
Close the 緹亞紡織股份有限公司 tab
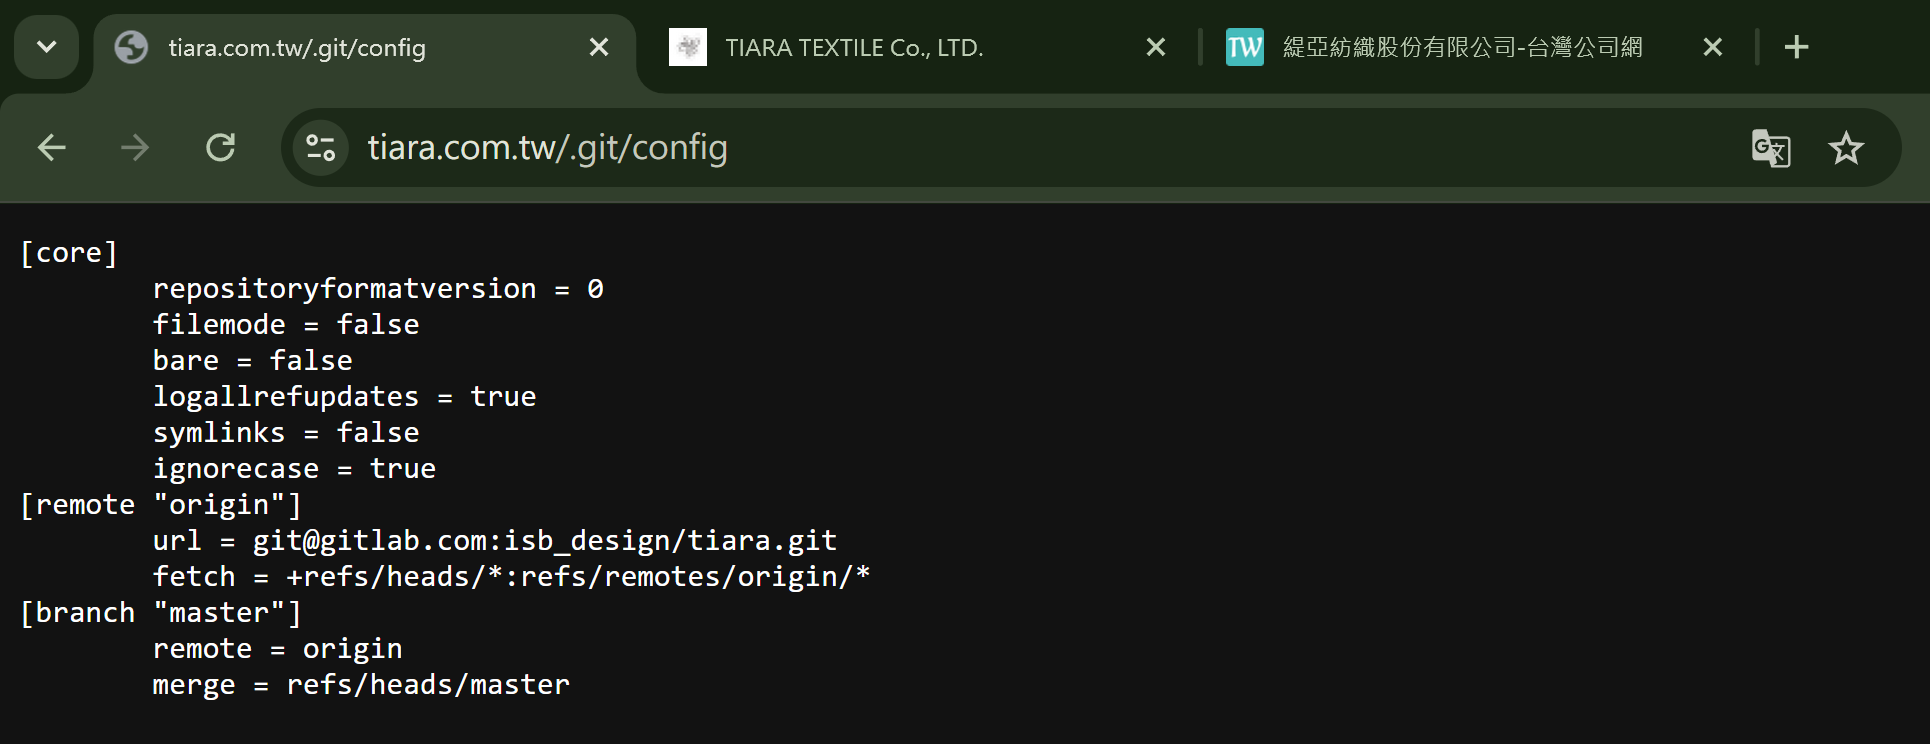[1713, 47]
